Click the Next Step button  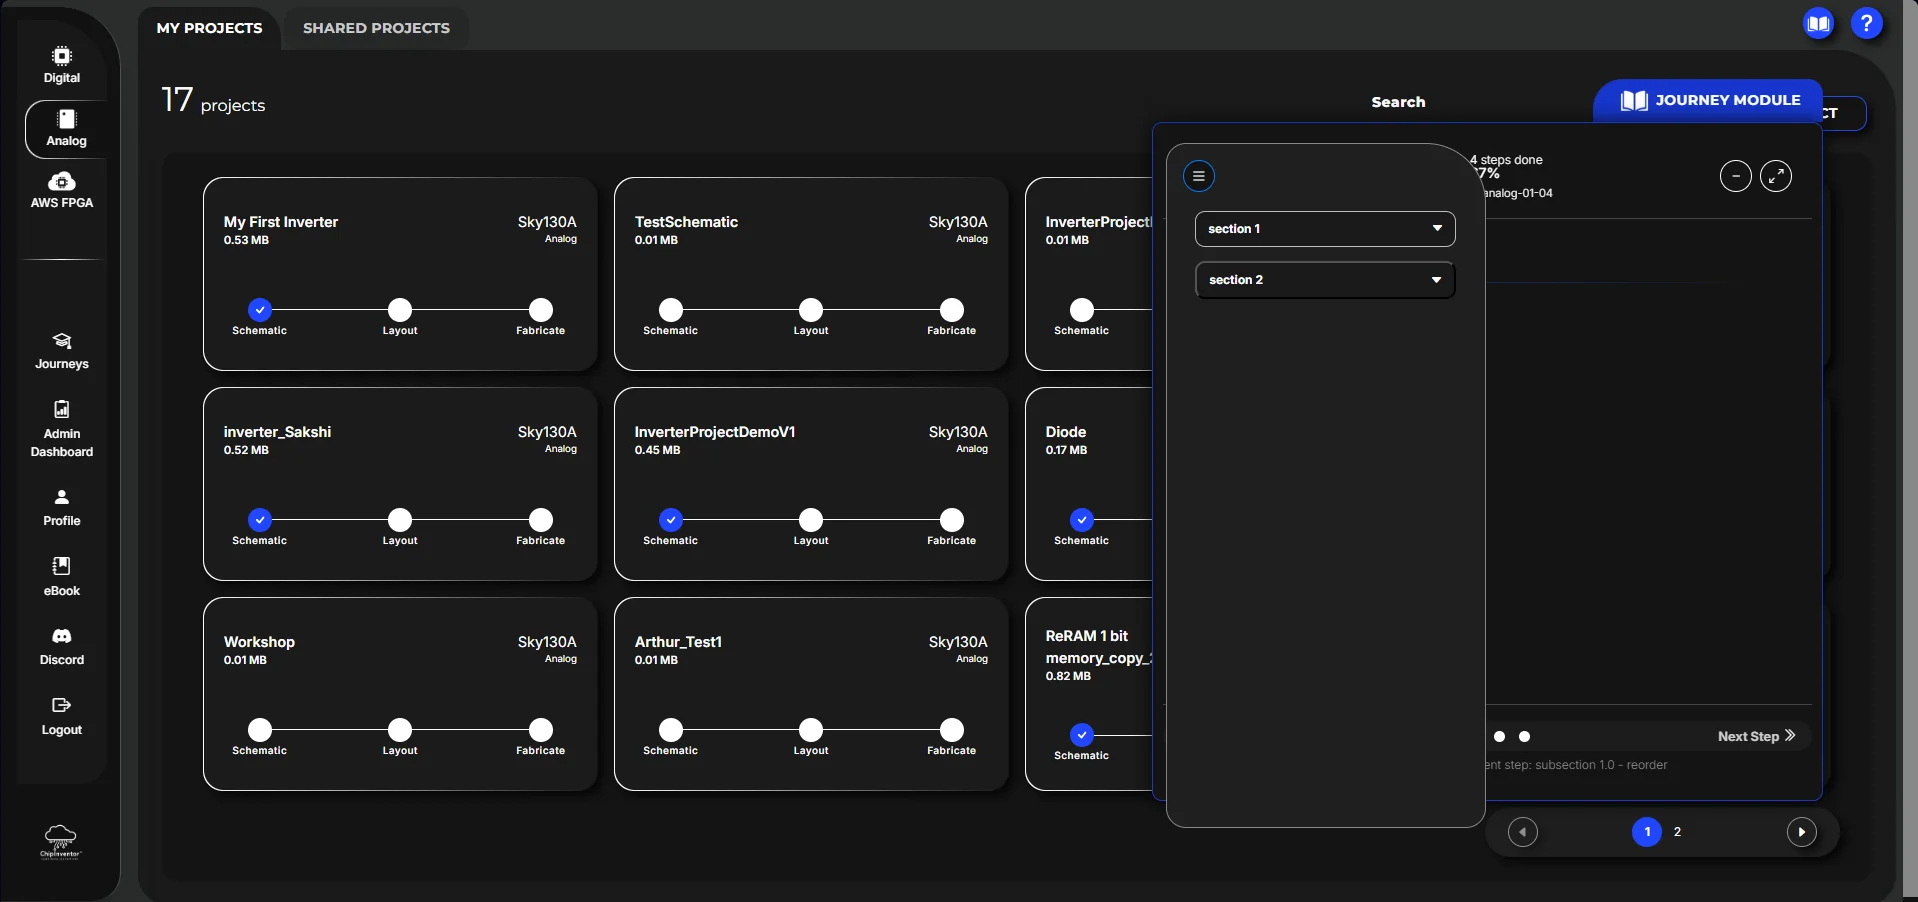(1756, 736)
